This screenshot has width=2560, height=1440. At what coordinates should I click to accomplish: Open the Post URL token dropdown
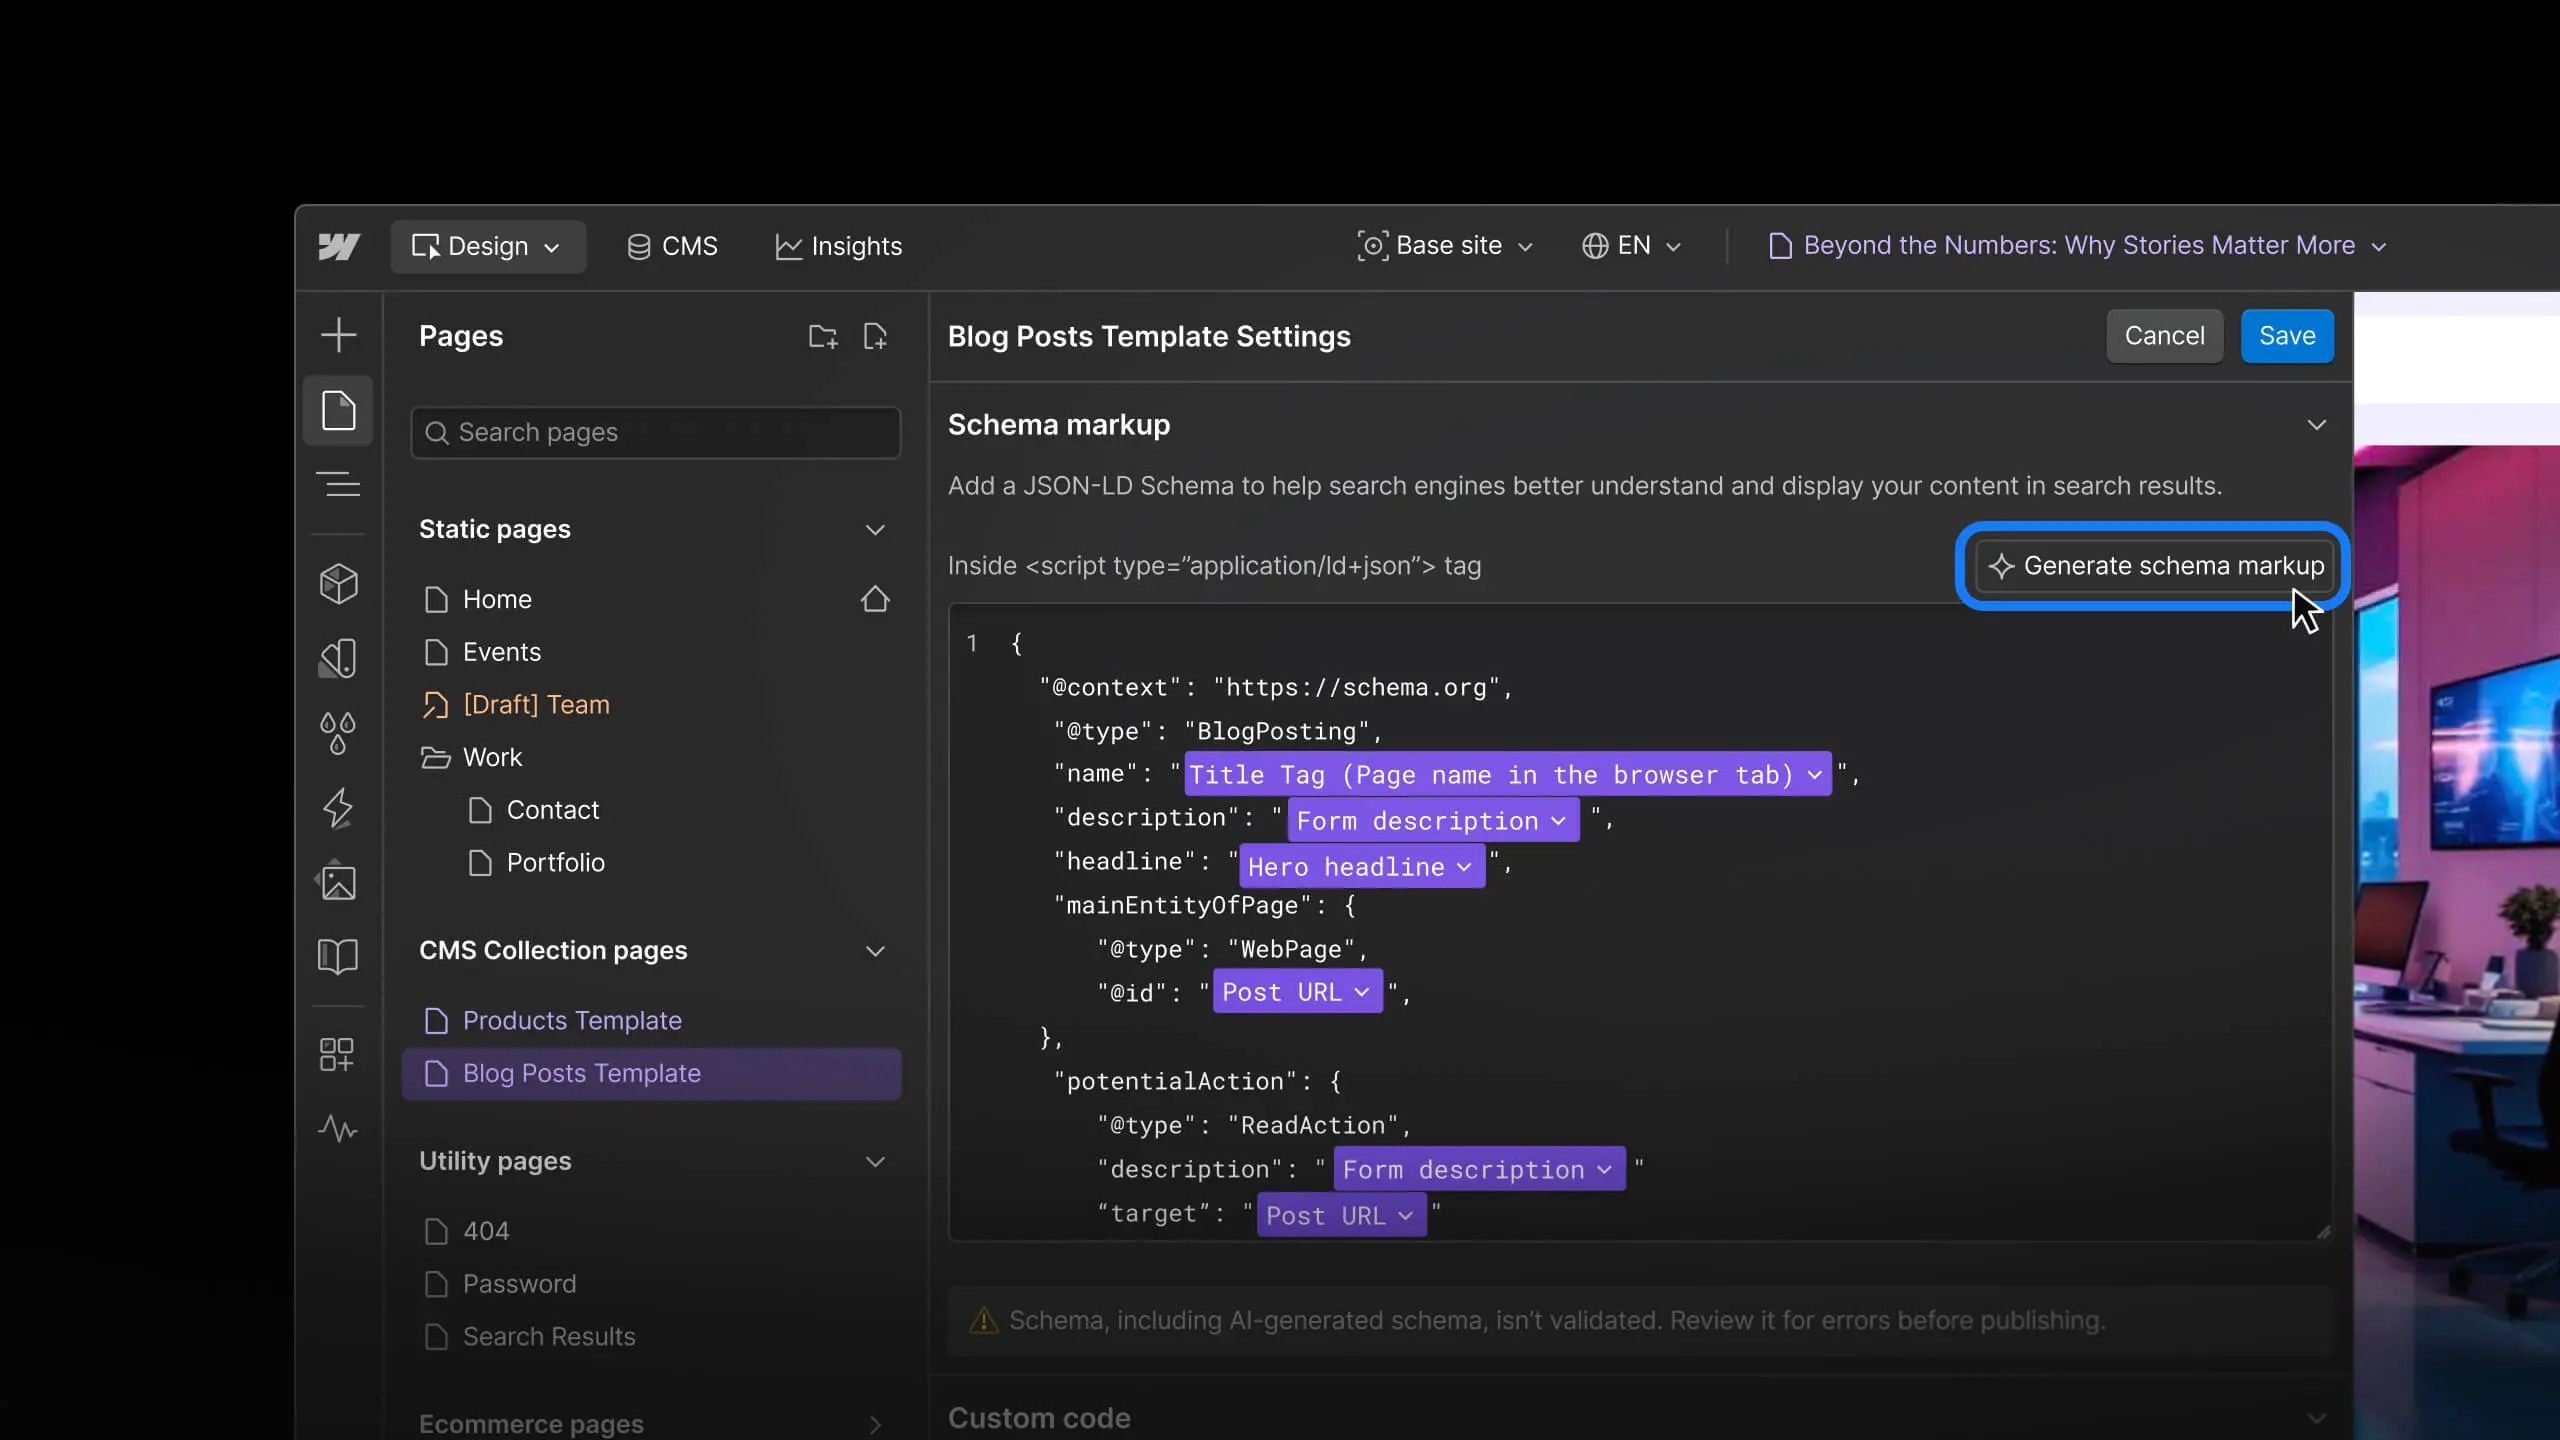[1297, 991]
